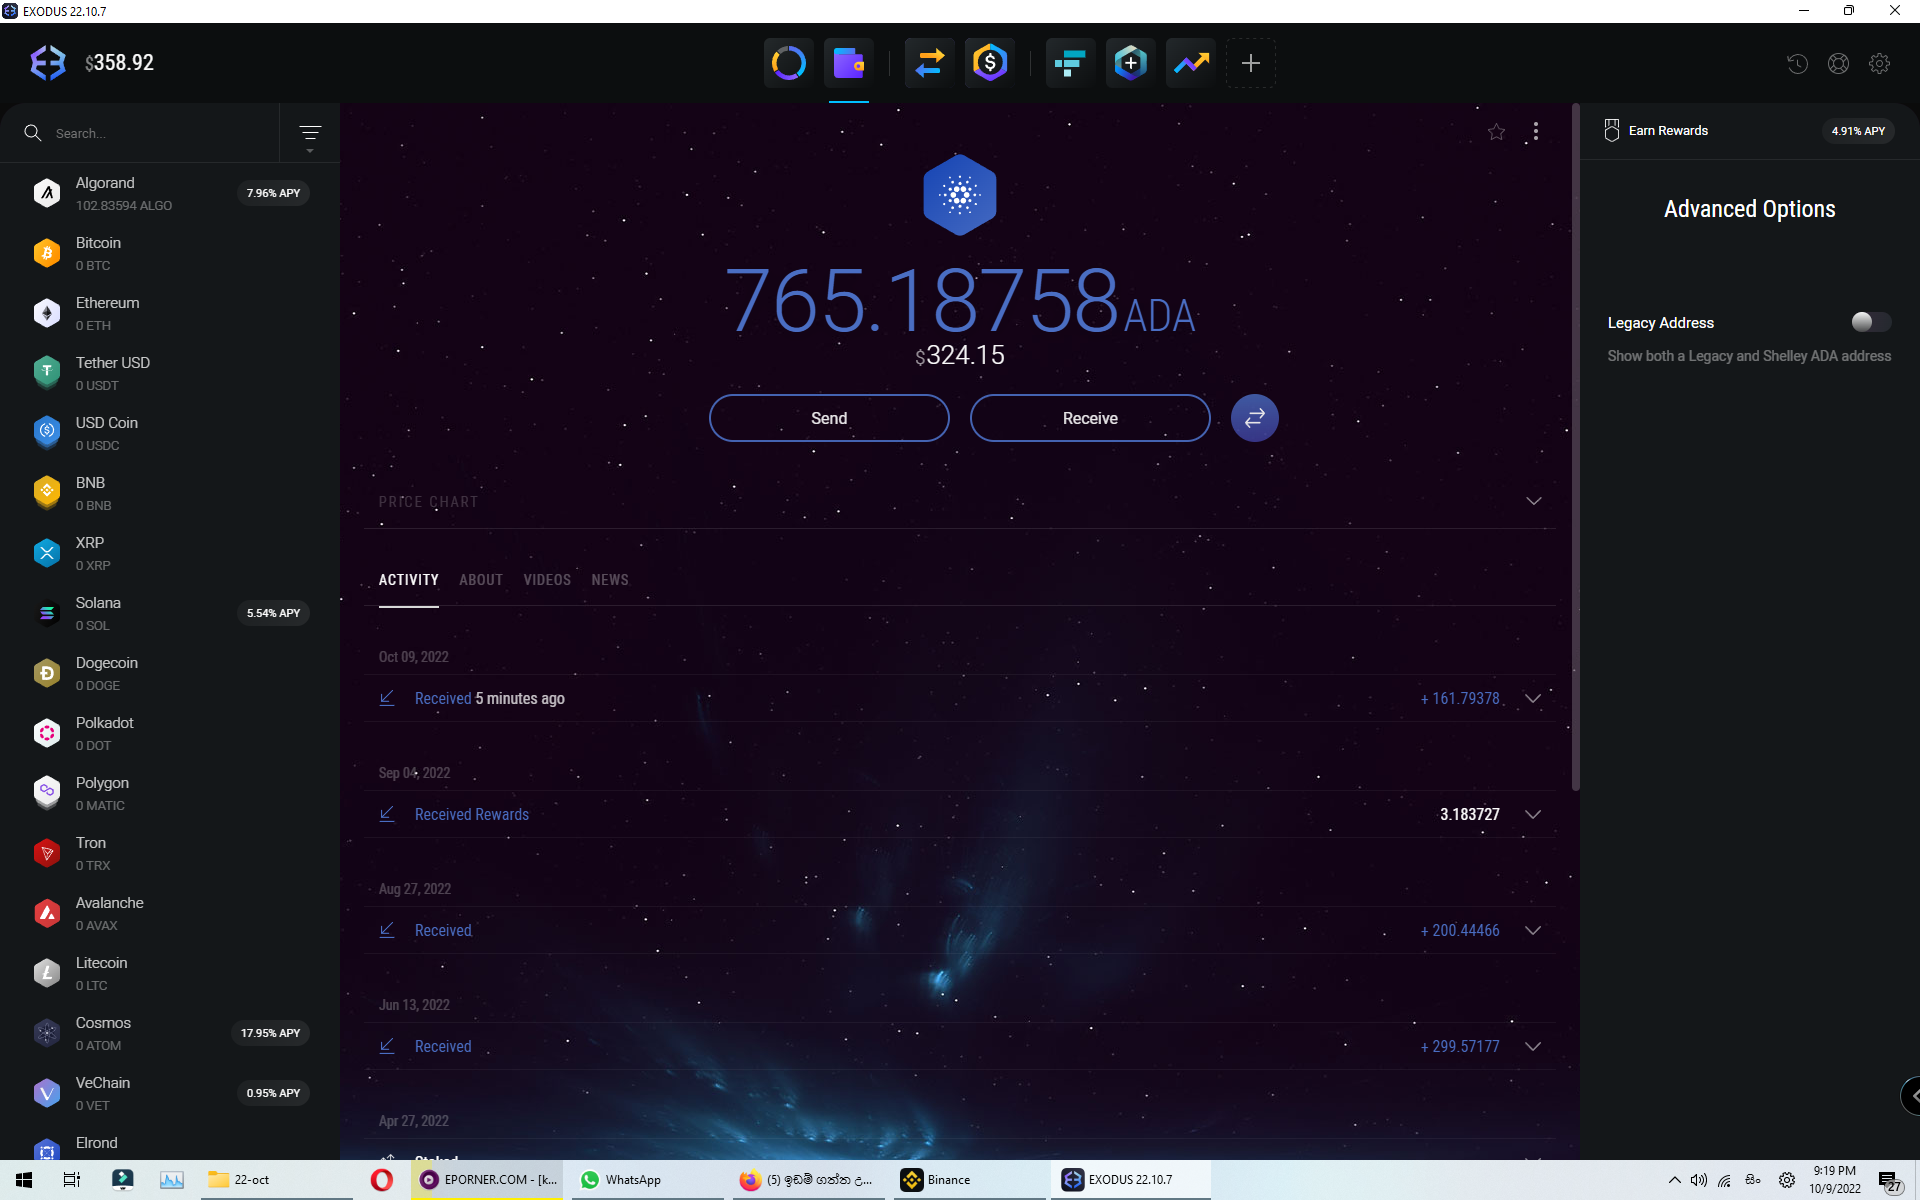This screenshot has height=1200, width=1920.
Task: Select BNB in the asset list
Action: [x=170, y=493]
